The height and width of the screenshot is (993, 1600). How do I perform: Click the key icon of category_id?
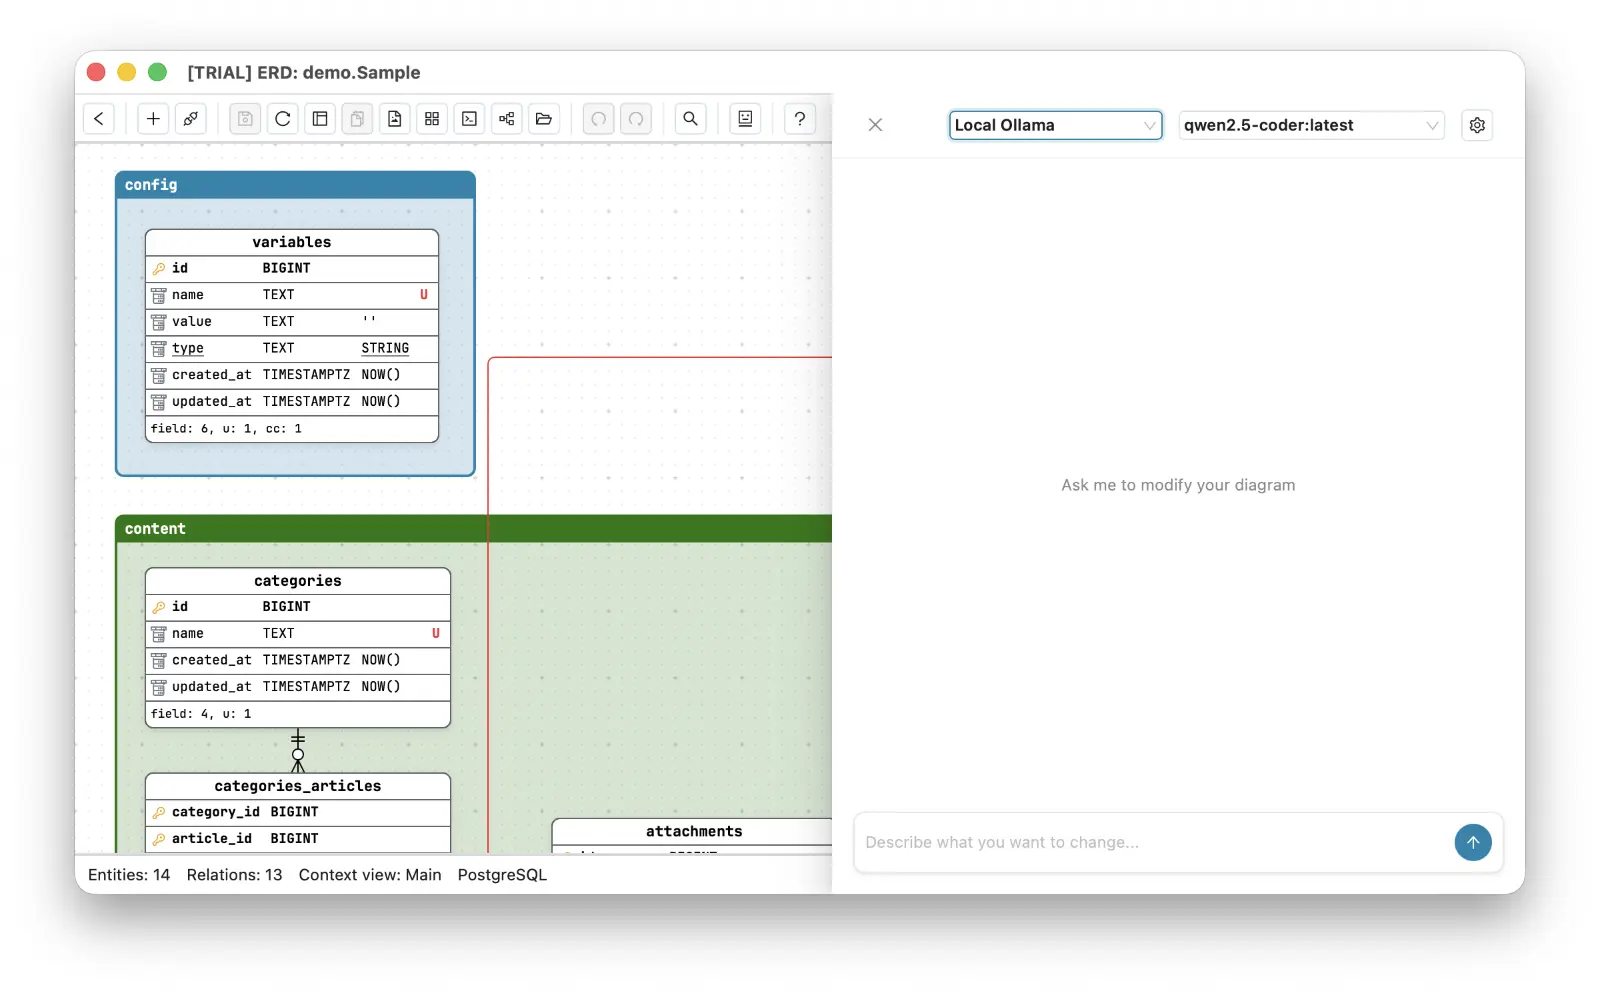[x=159, y=813]
